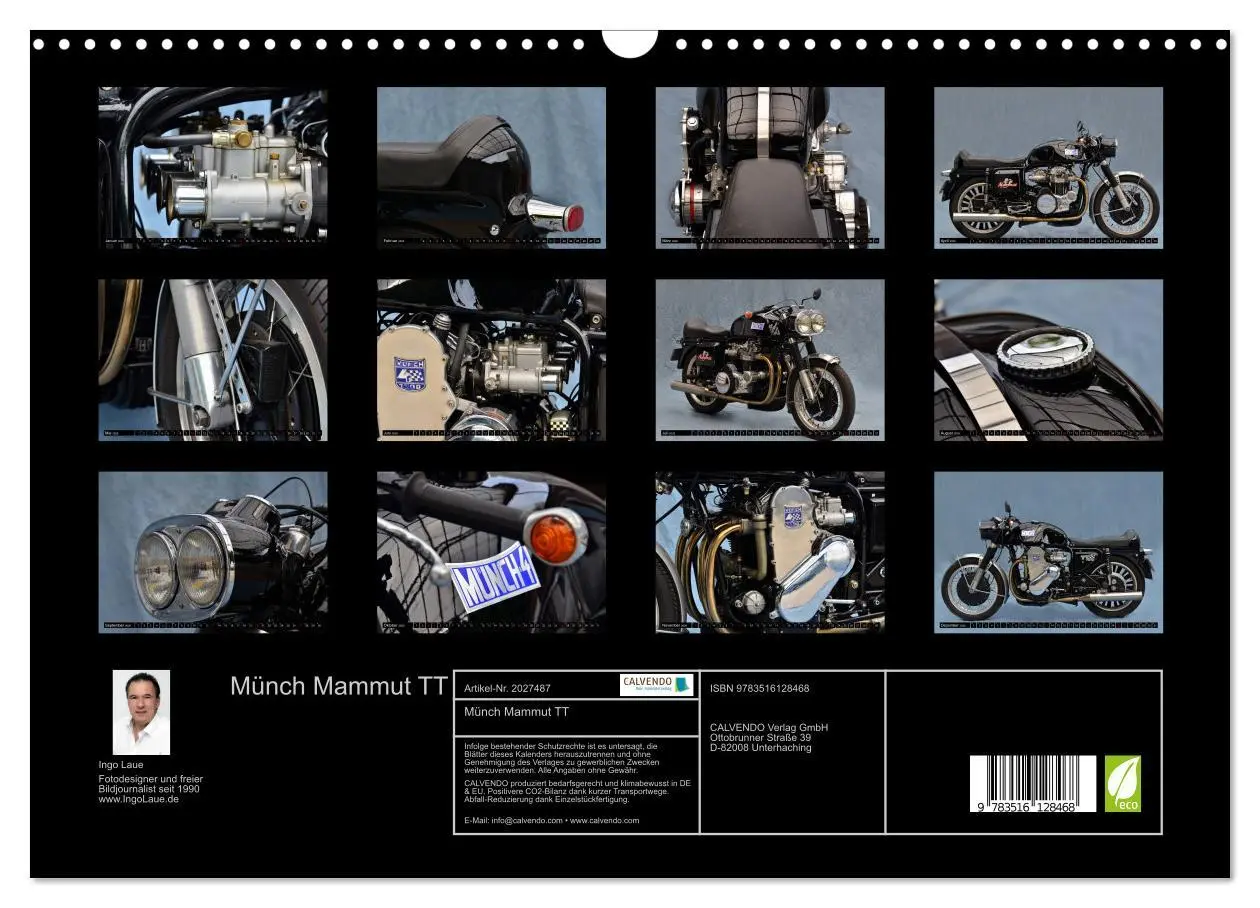Open the July three-quarter motorcycle view thumbnail
The image size is (1260, 908).
tap(770, 360)
